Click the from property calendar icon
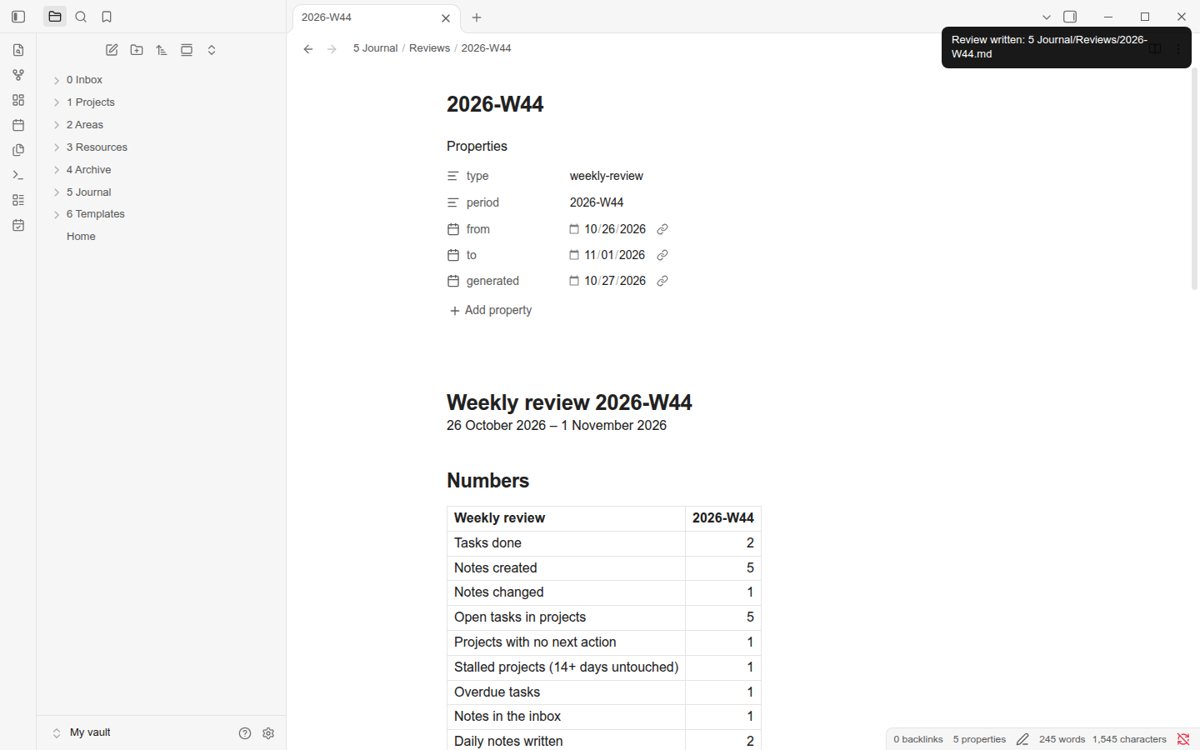 pos(453,229)
